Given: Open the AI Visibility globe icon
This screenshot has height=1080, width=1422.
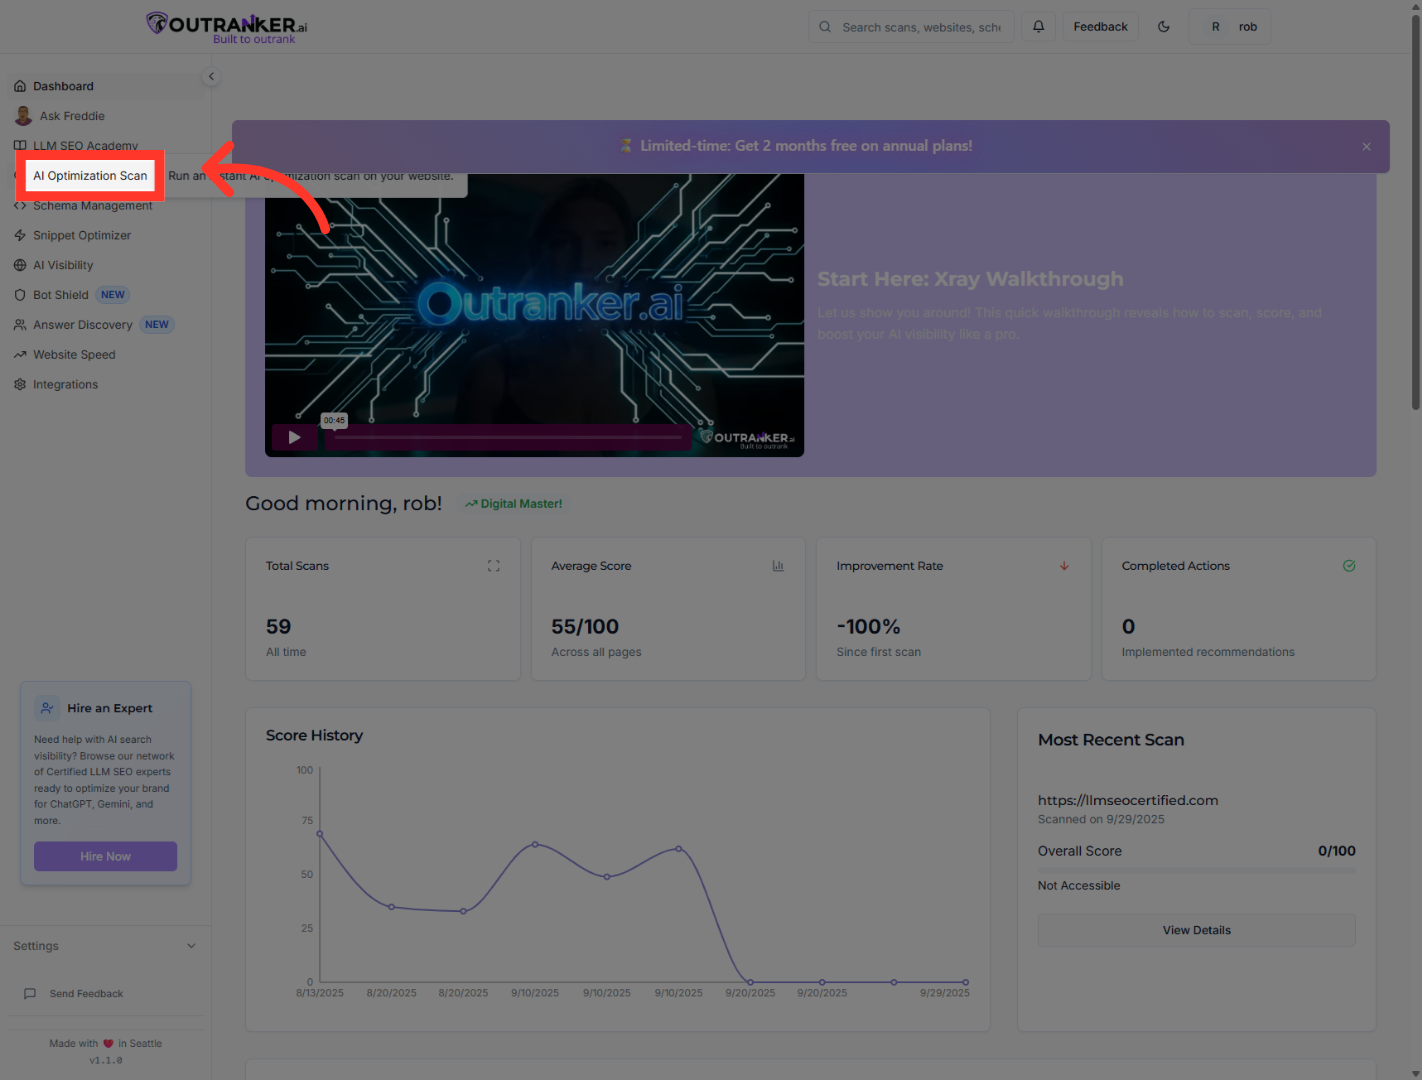Looking at the screenshot, I should click(21, 264).
